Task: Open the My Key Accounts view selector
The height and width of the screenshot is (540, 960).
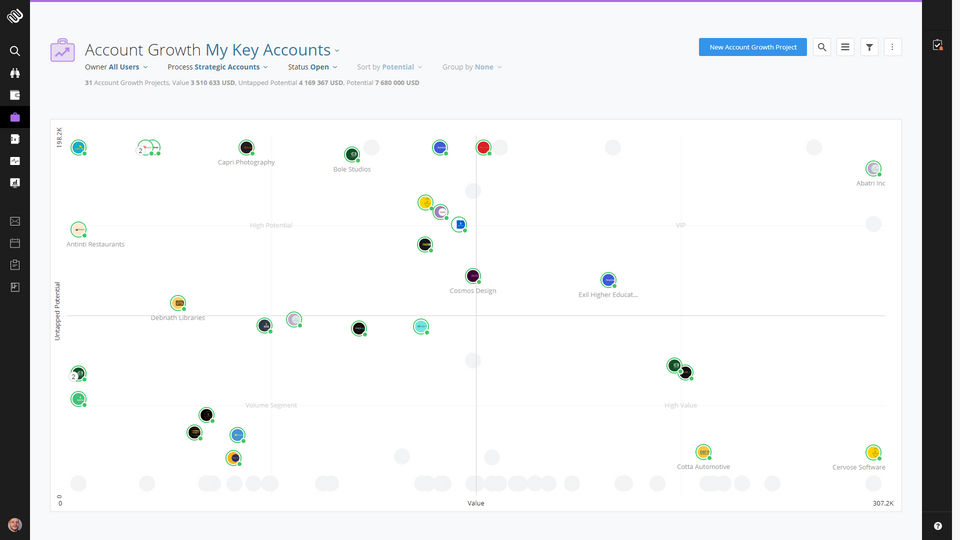Action: click(272, 50)
